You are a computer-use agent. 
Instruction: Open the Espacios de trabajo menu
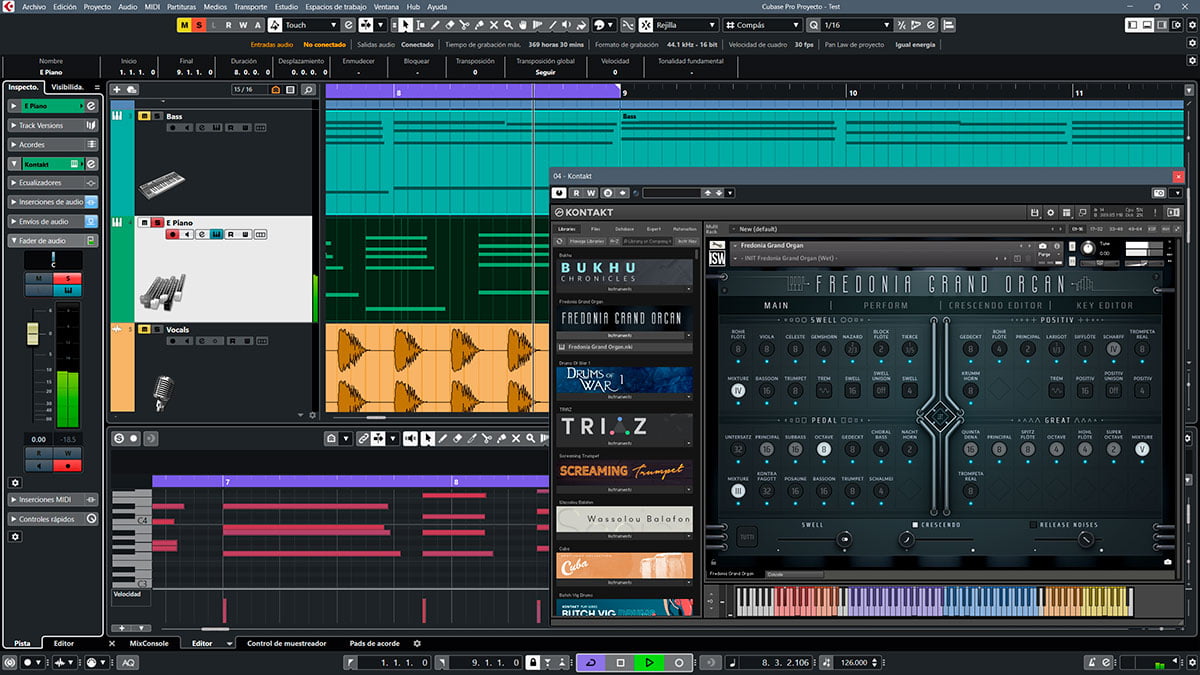point(336,6)
